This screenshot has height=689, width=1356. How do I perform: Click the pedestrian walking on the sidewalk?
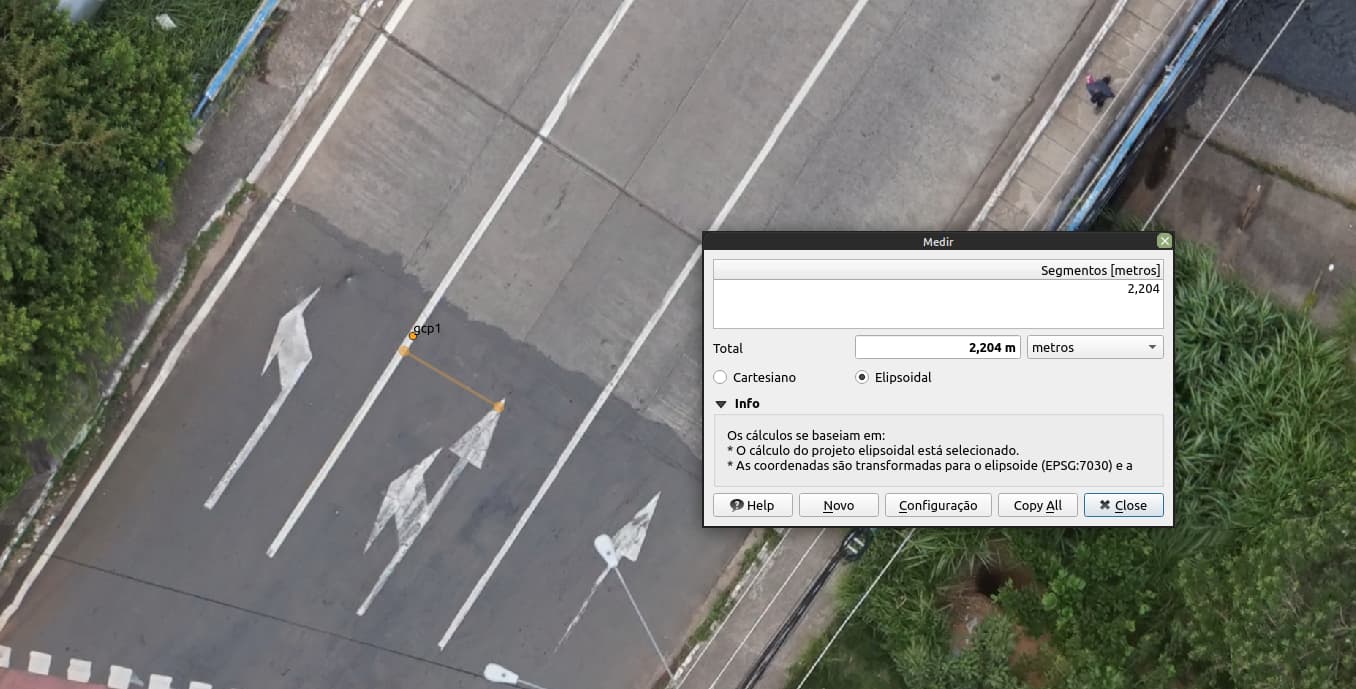pyautogui.click(x=1099, y=91)
